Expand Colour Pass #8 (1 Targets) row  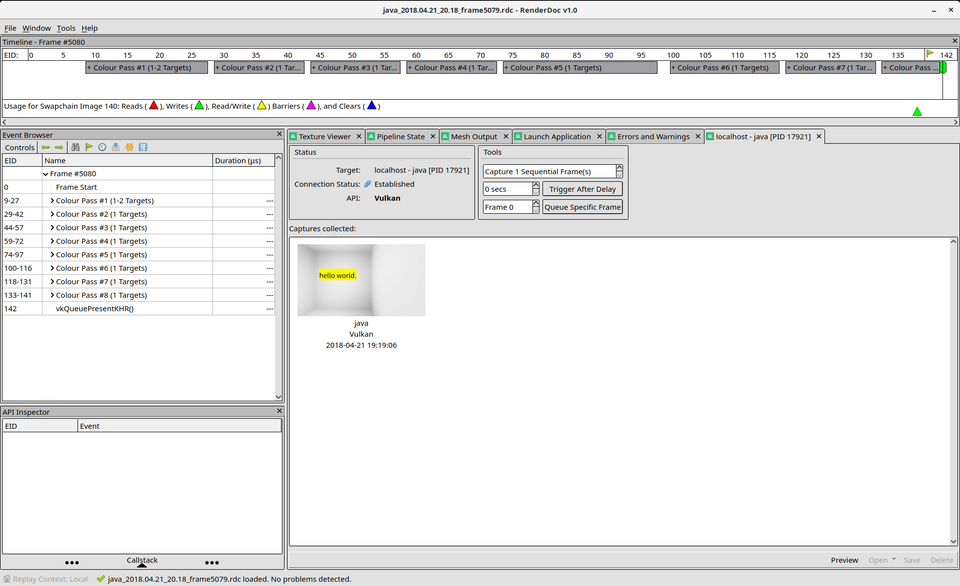52,295
